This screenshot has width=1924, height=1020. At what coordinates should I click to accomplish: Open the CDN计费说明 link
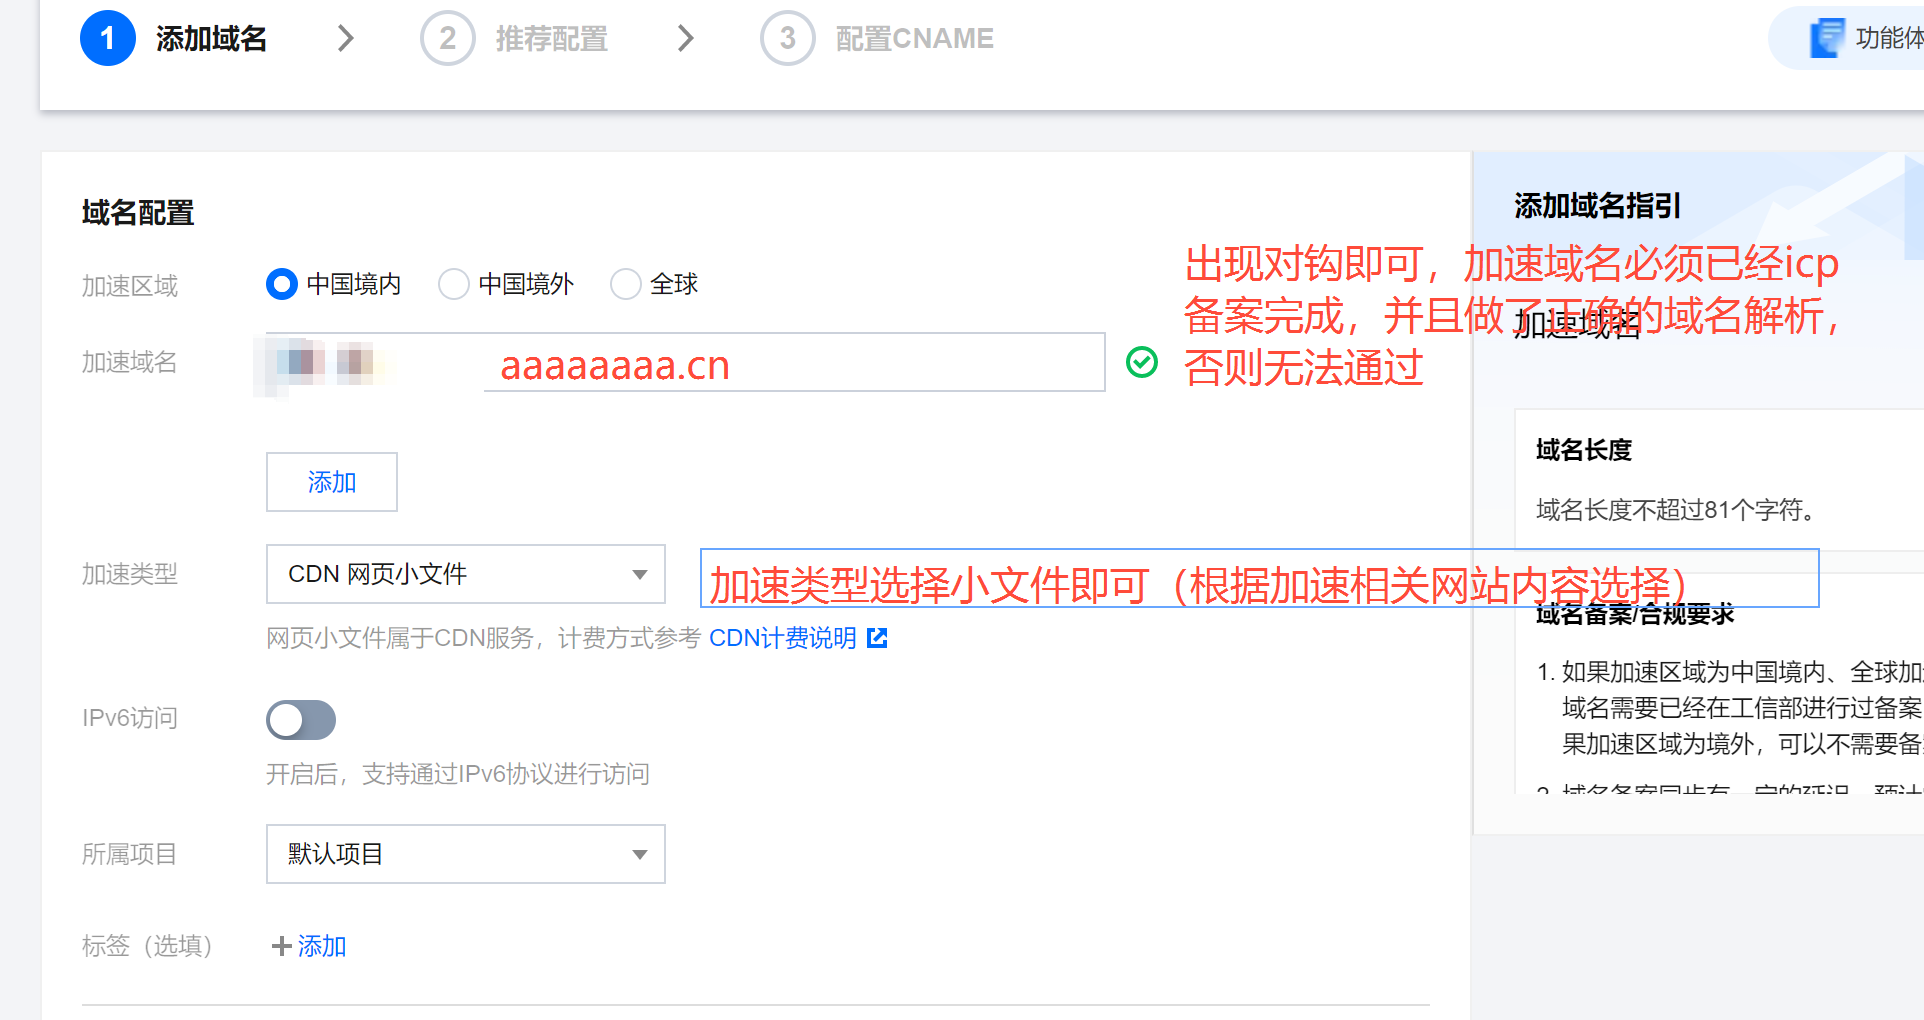pos(783,638)
